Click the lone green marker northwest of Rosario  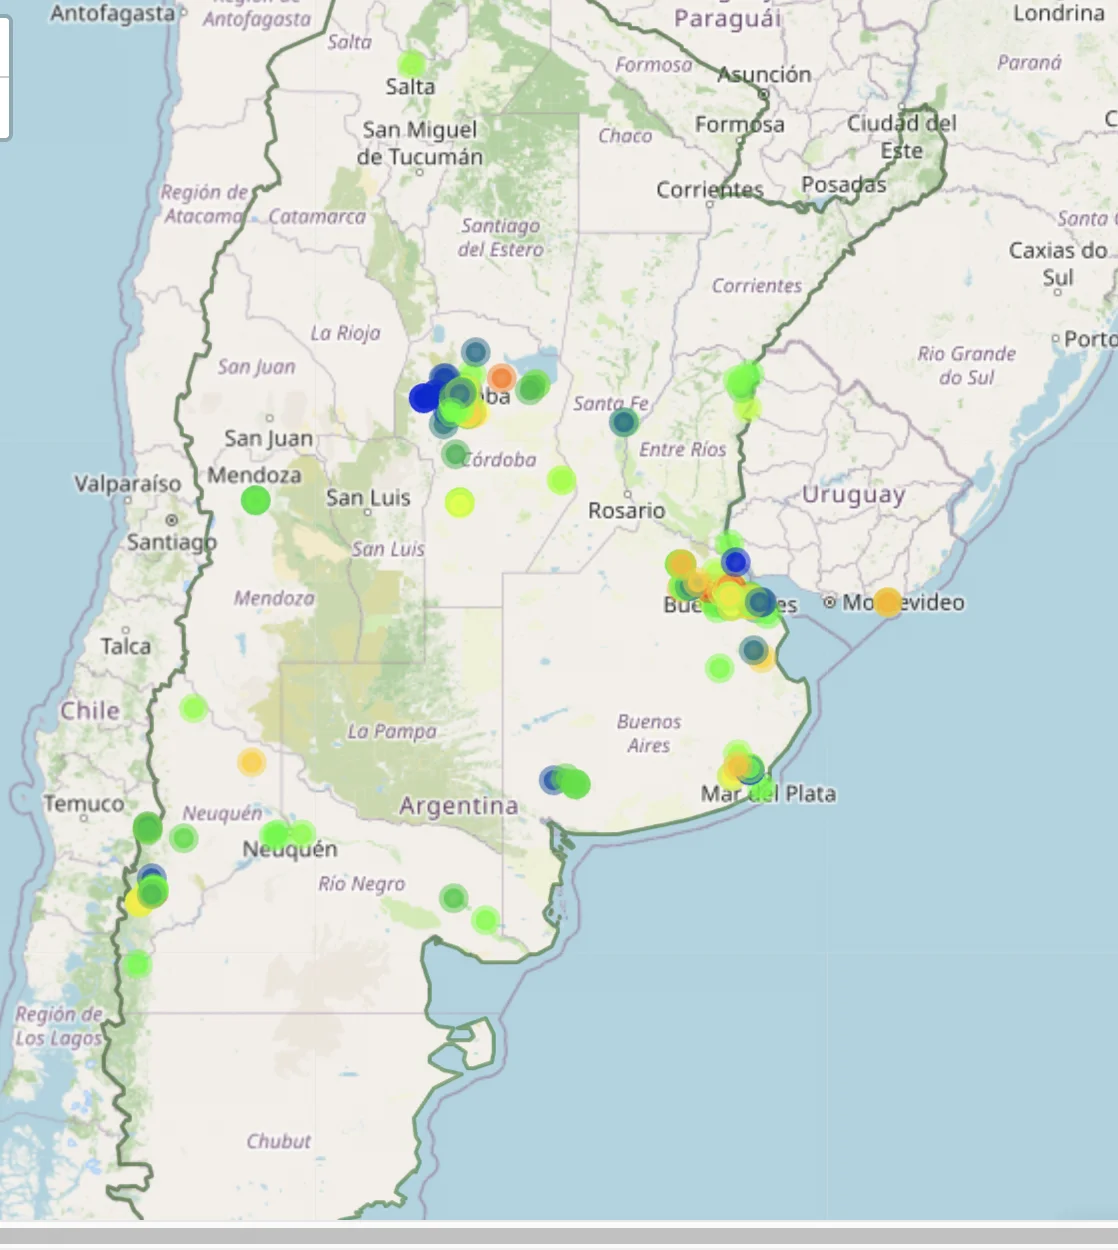(561, 480)
